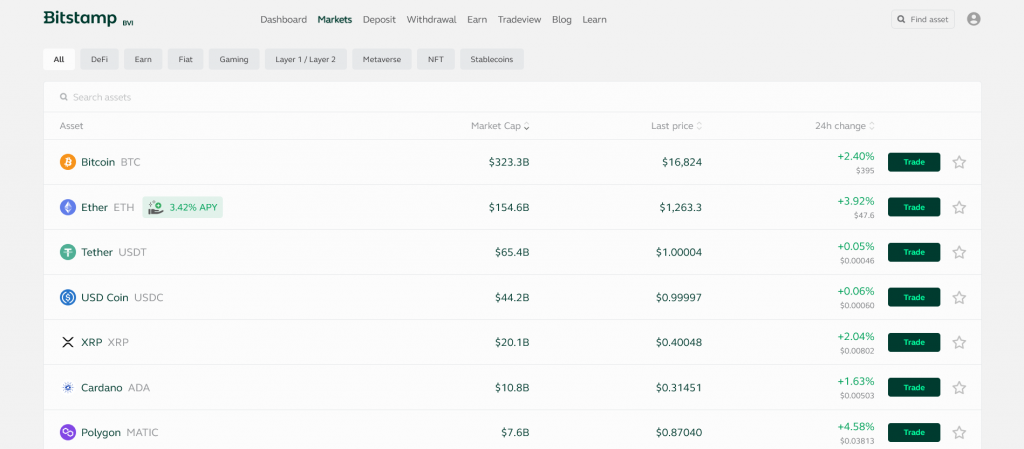
Task: Click the Bitcoin coin icon
Action: 68,162
